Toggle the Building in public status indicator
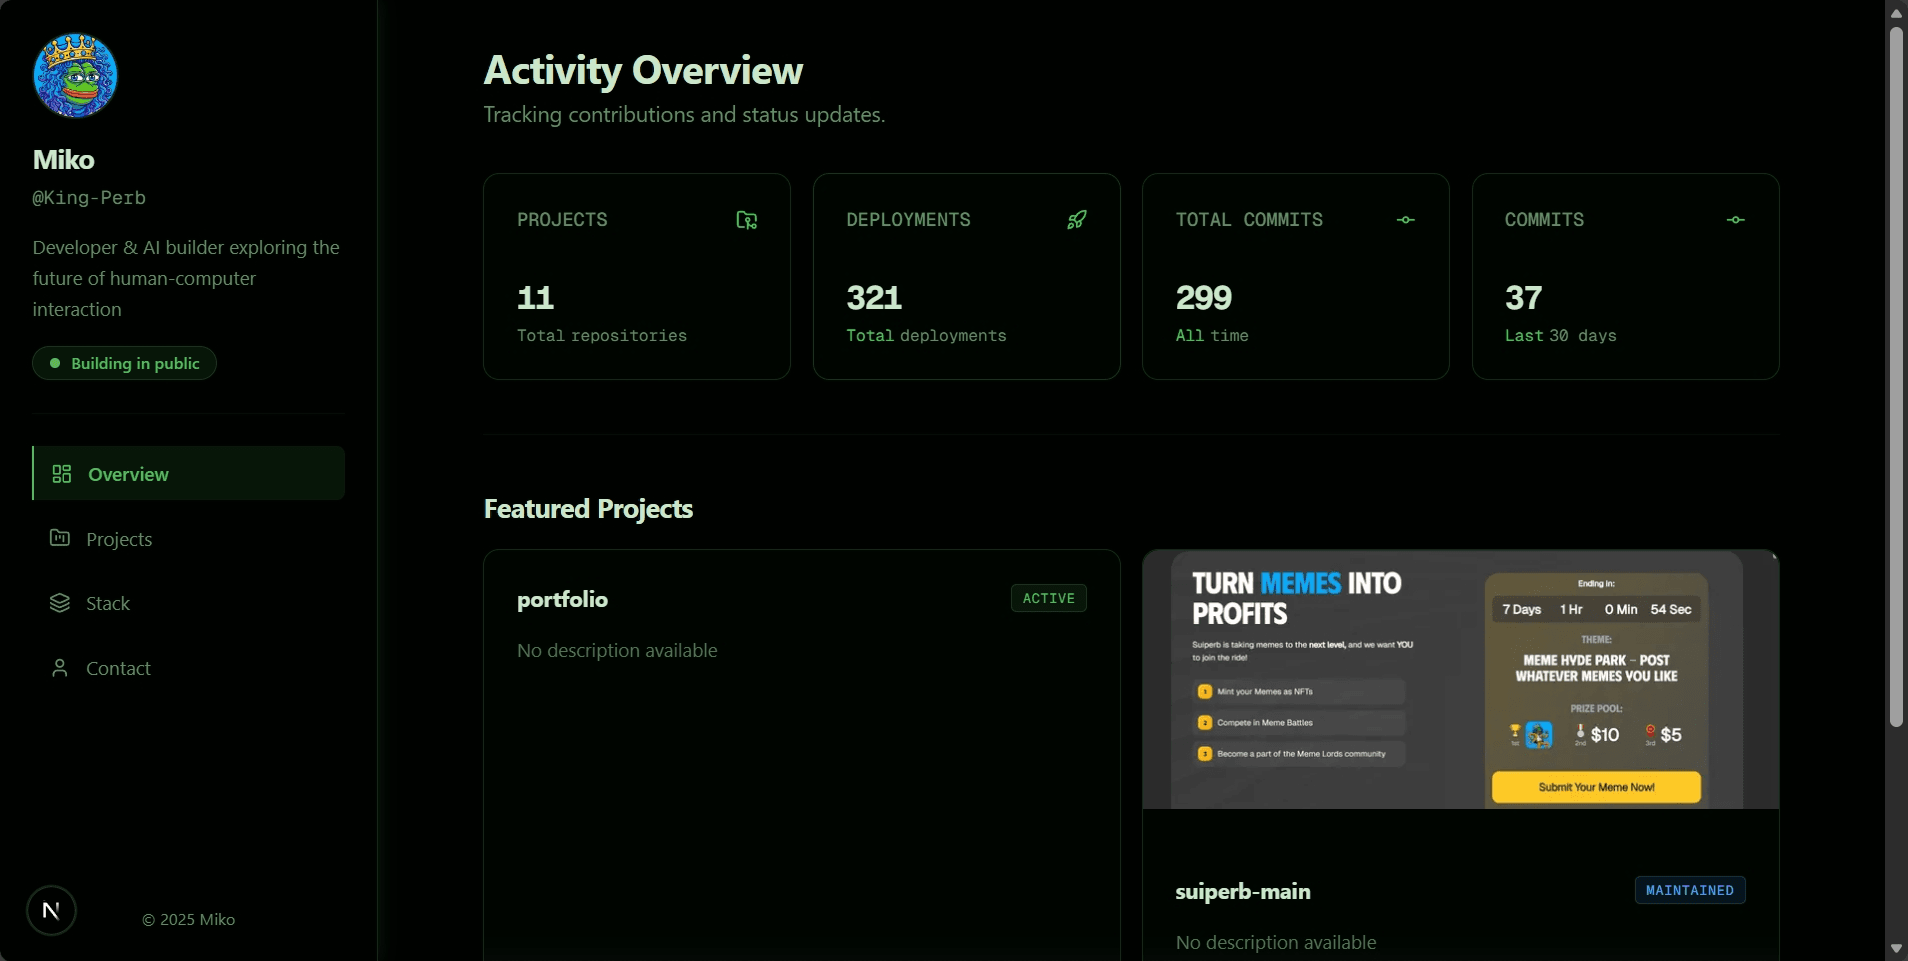This screenshot has width=1908, height=961. click(x=125, y=363)
